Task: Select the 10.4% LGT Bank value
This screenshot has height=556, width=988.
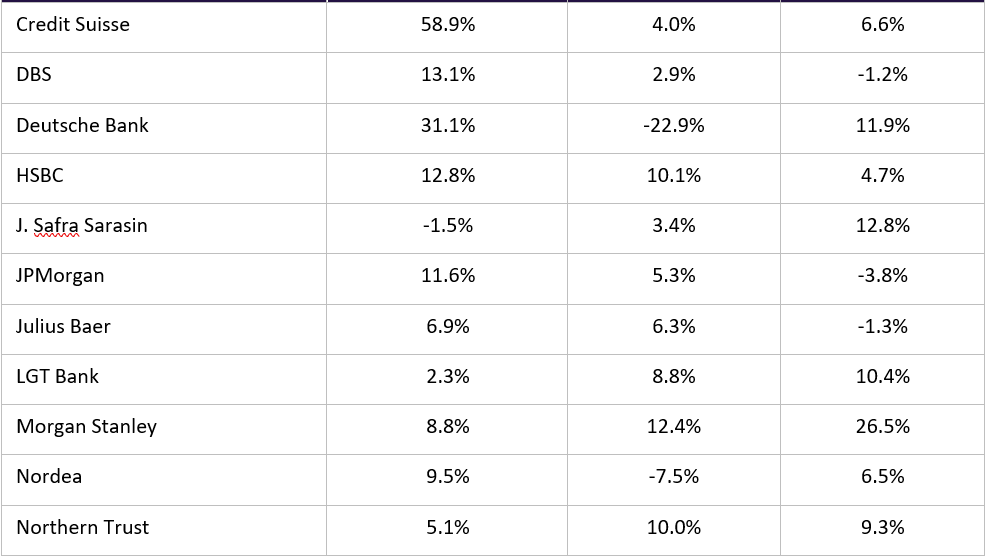Action: click(x=883, y=376)
